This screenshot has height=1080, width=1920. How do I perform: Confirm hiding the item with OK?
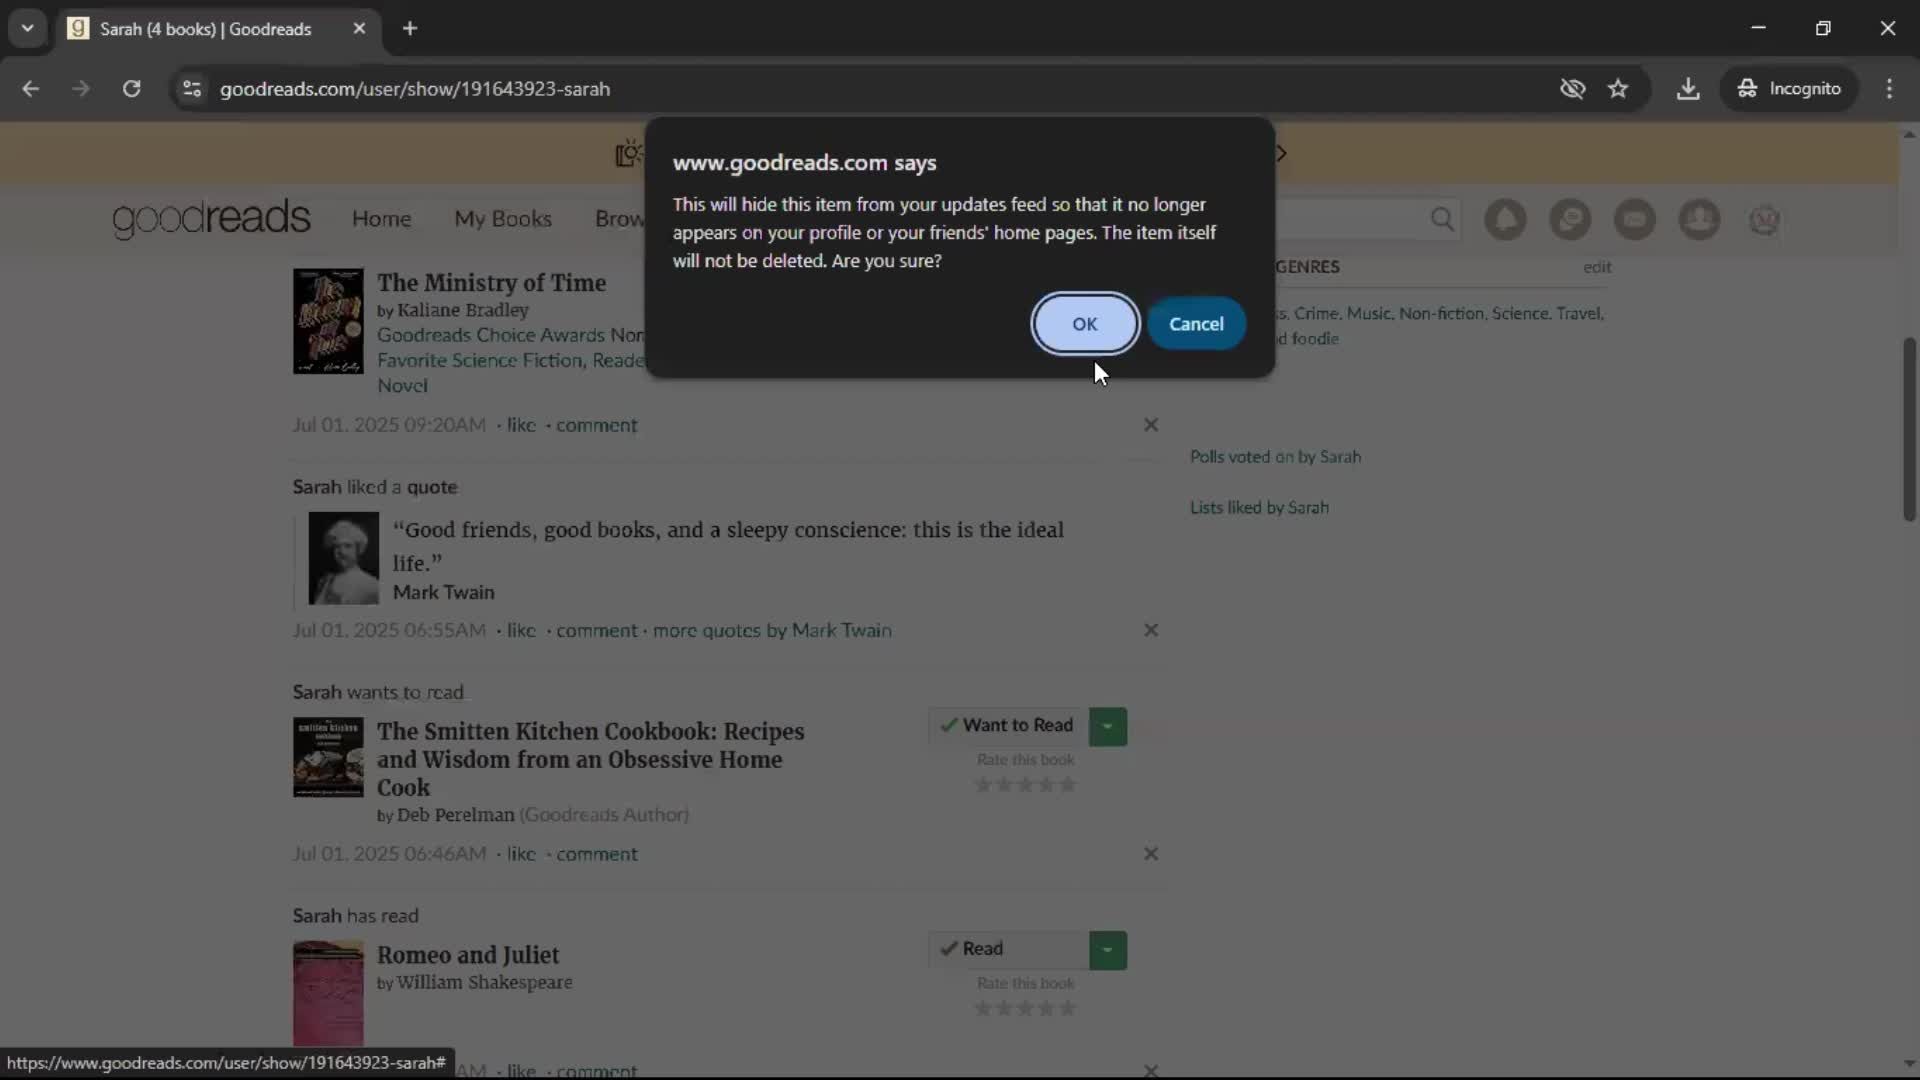tap(1085, 324)
